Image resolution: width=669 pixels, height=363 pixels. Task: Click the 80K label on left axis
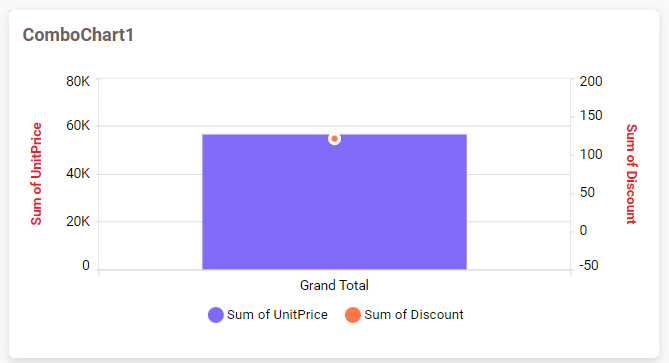point(78,81)
